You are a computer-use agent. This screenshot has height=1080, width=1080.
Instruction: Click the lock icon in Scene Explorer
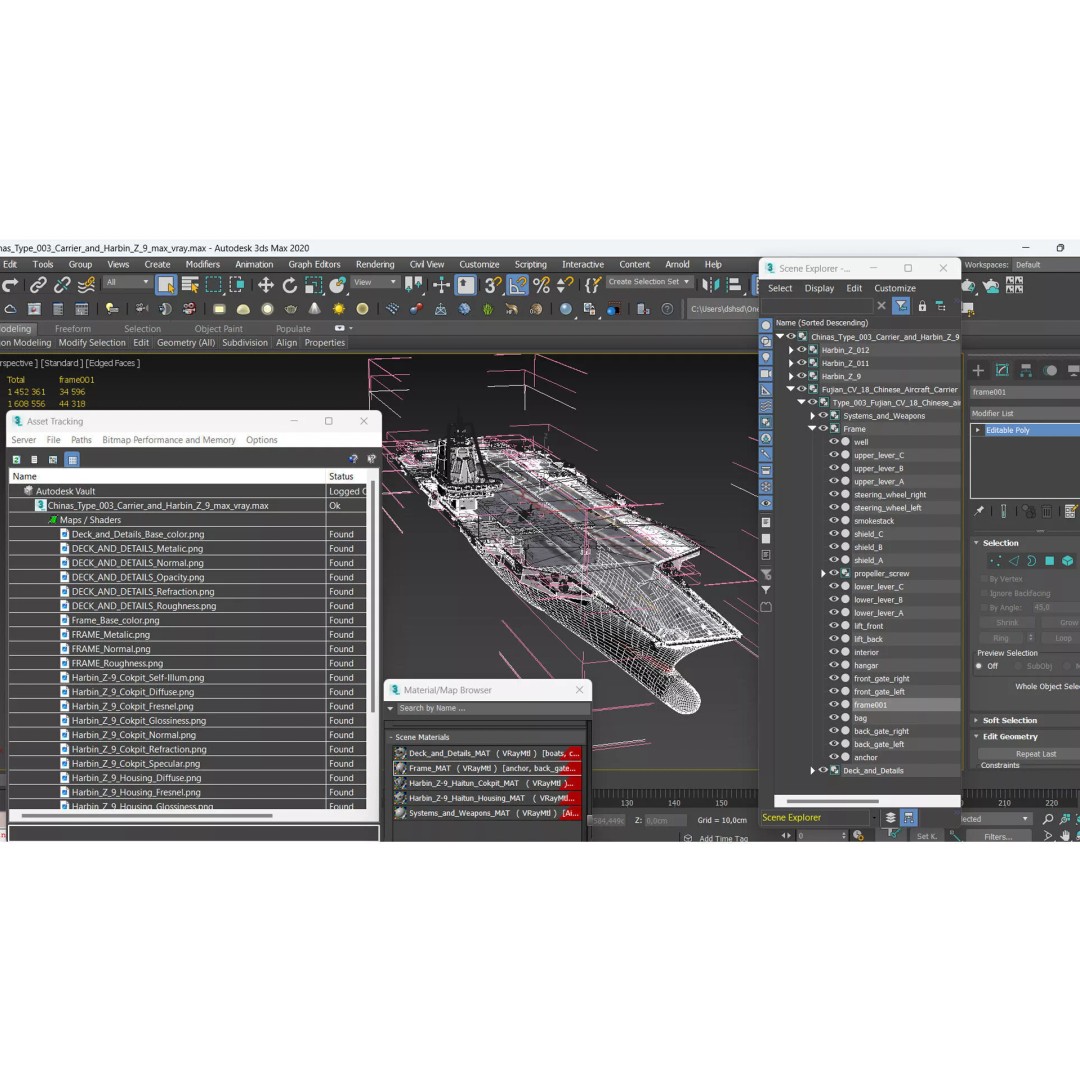[922, 306]
